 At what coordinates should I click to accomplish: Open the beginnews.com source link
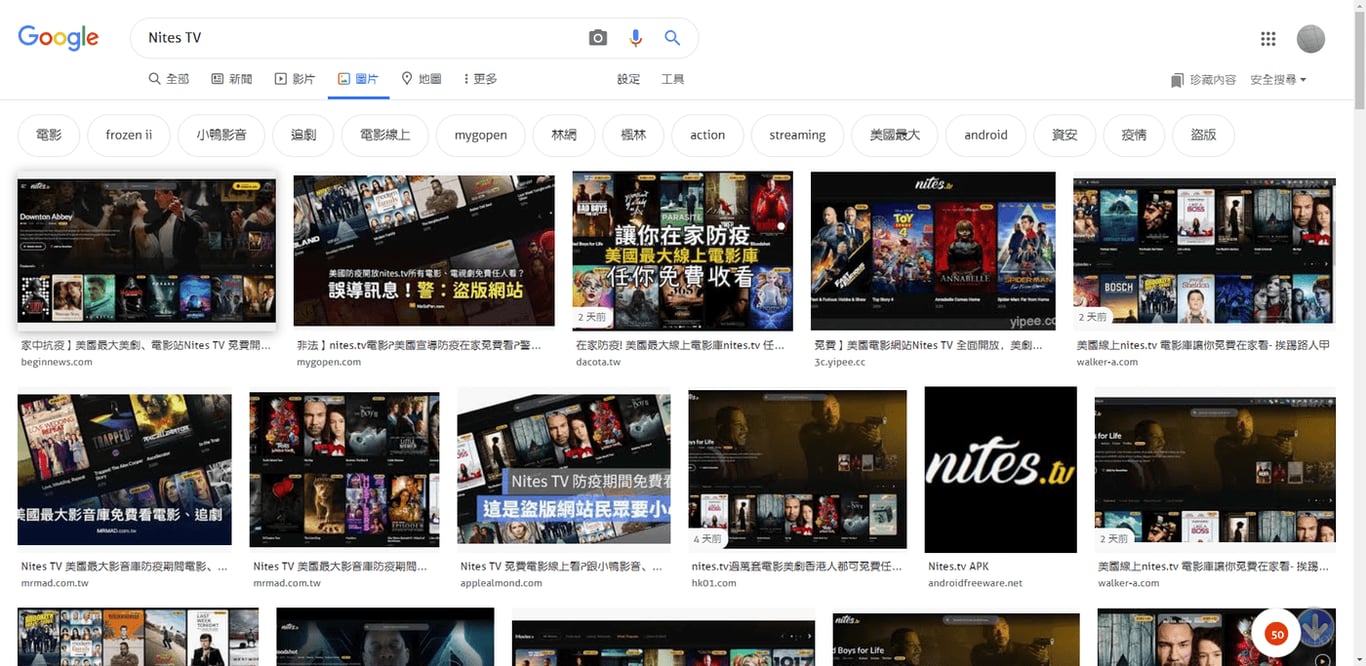click(57, 362)
